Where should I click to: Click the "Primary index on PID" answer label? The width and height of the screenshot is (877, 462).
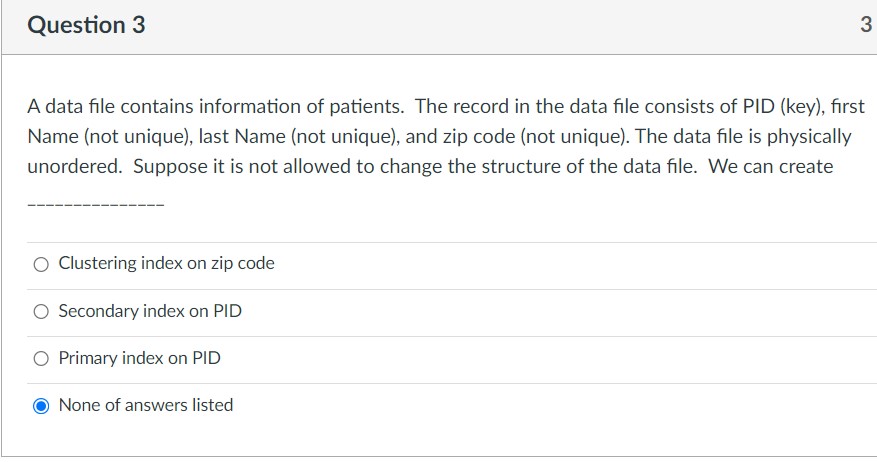click(x=139, y=358)
